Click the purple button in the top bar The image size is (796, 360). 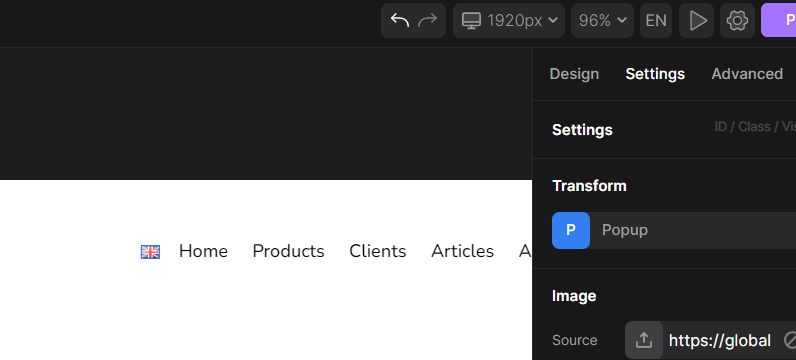coord(779,20)
